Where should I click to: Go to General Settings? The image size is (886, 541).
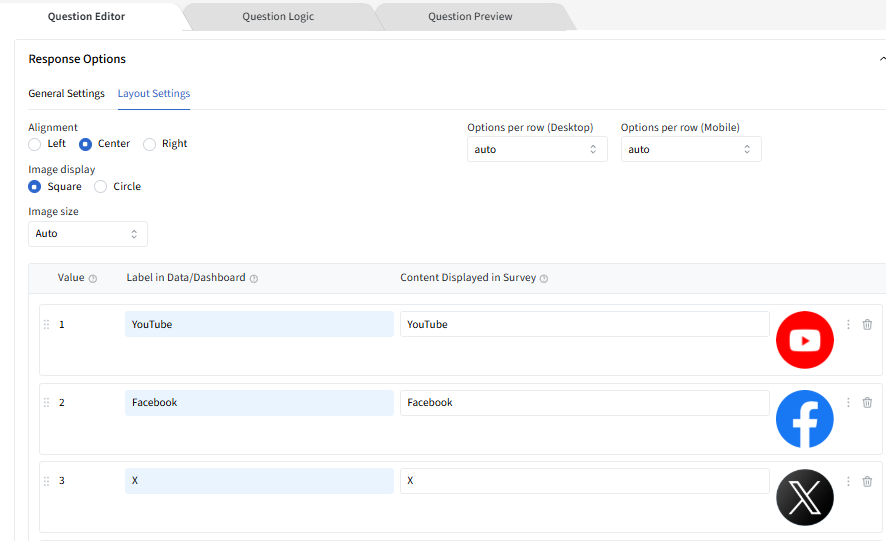[x=66, y=94]
